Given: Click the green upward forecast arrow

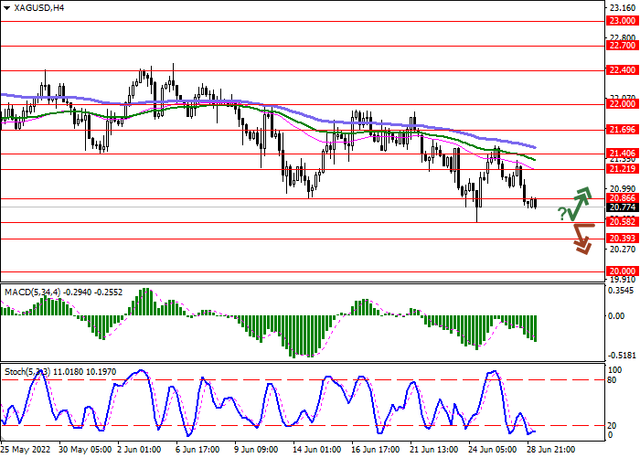Looking at the screenshot, I should (582, 200).
